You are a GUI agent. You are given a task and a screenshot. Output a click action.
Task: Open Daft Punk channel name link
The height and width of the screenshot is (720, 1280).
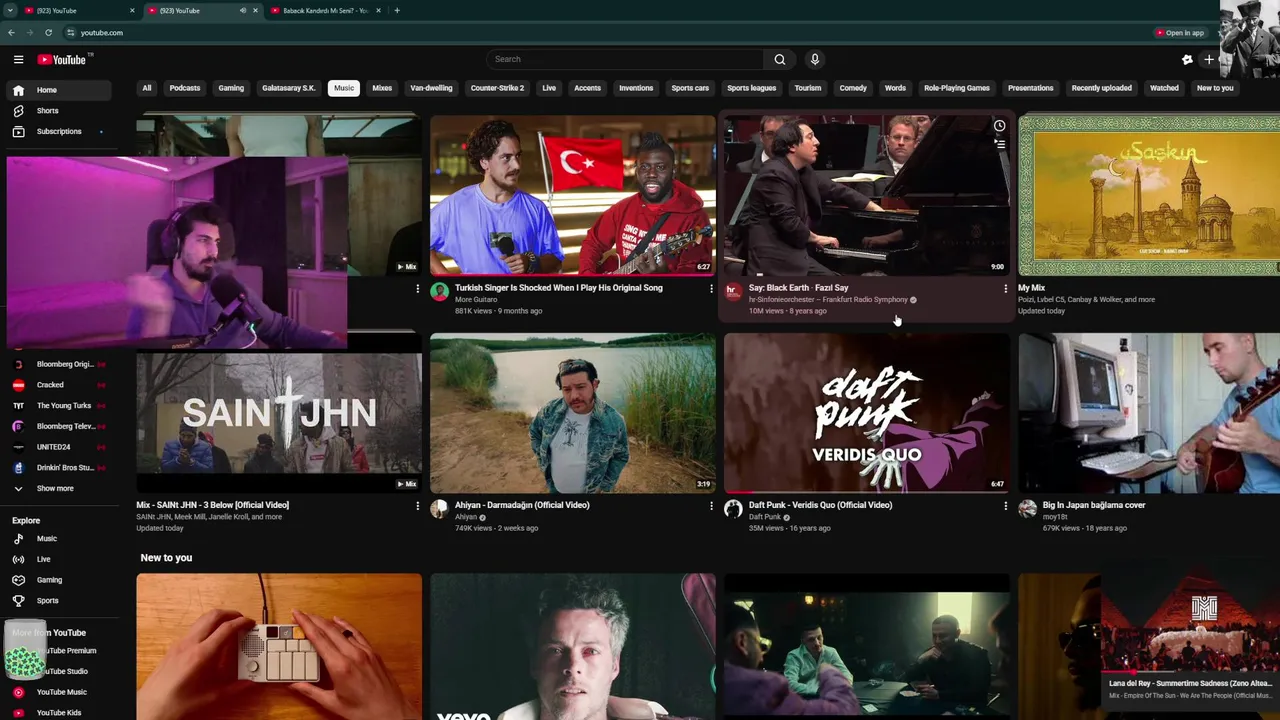[x=765, y=517]
